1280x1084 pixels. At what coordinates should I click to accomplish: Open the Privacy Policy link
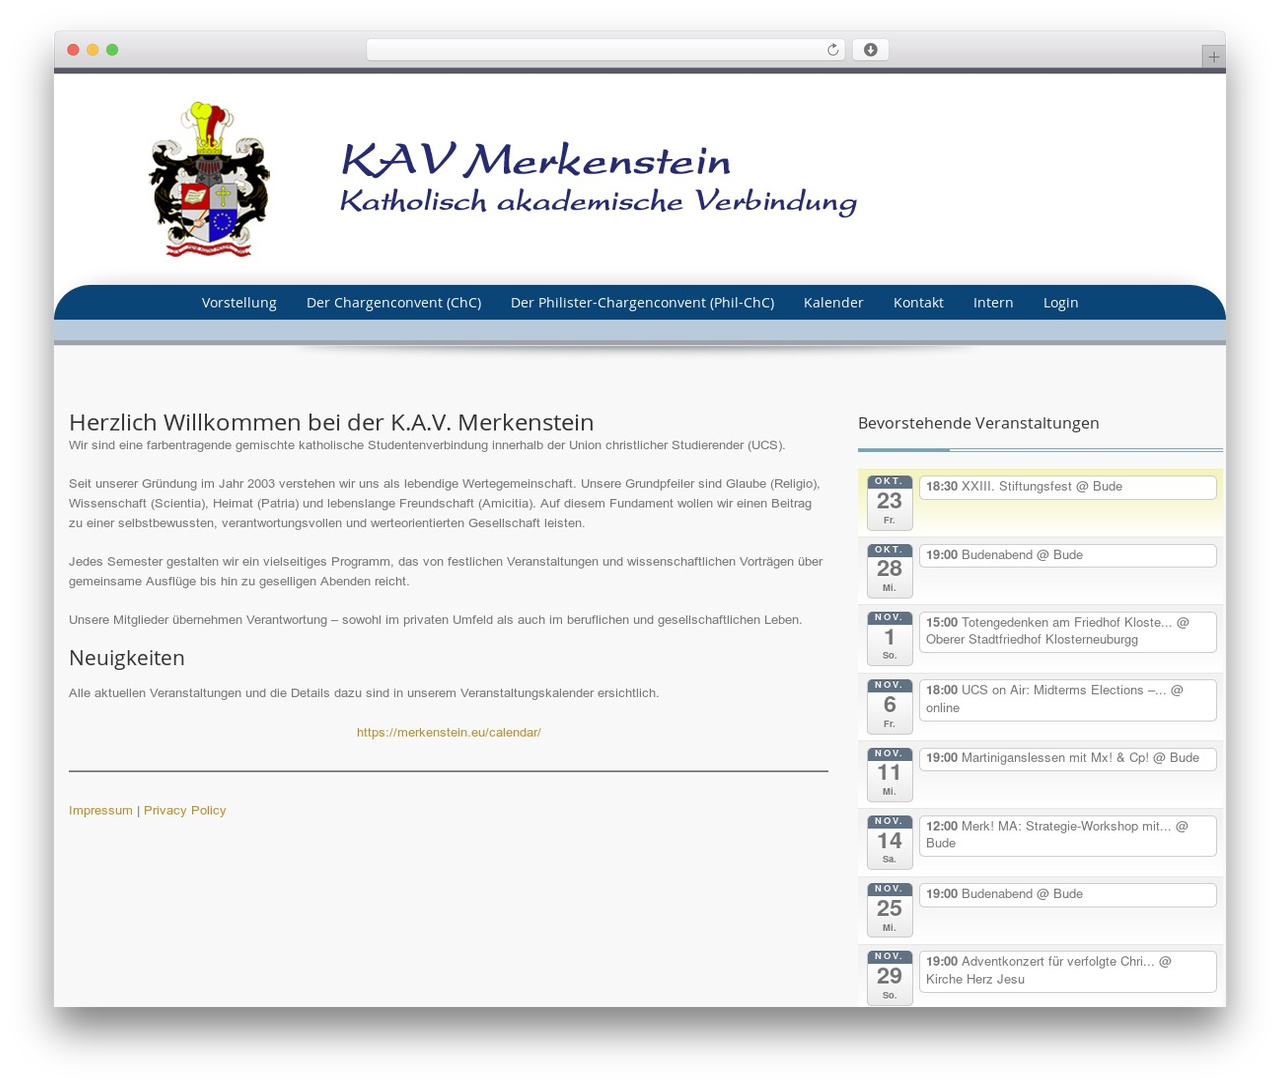(x=185, y=810)
